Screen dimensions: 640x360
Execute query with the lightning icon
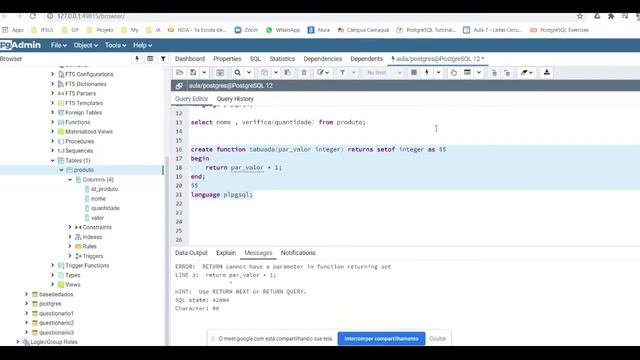pyautogui.click(x=427, y=73)
